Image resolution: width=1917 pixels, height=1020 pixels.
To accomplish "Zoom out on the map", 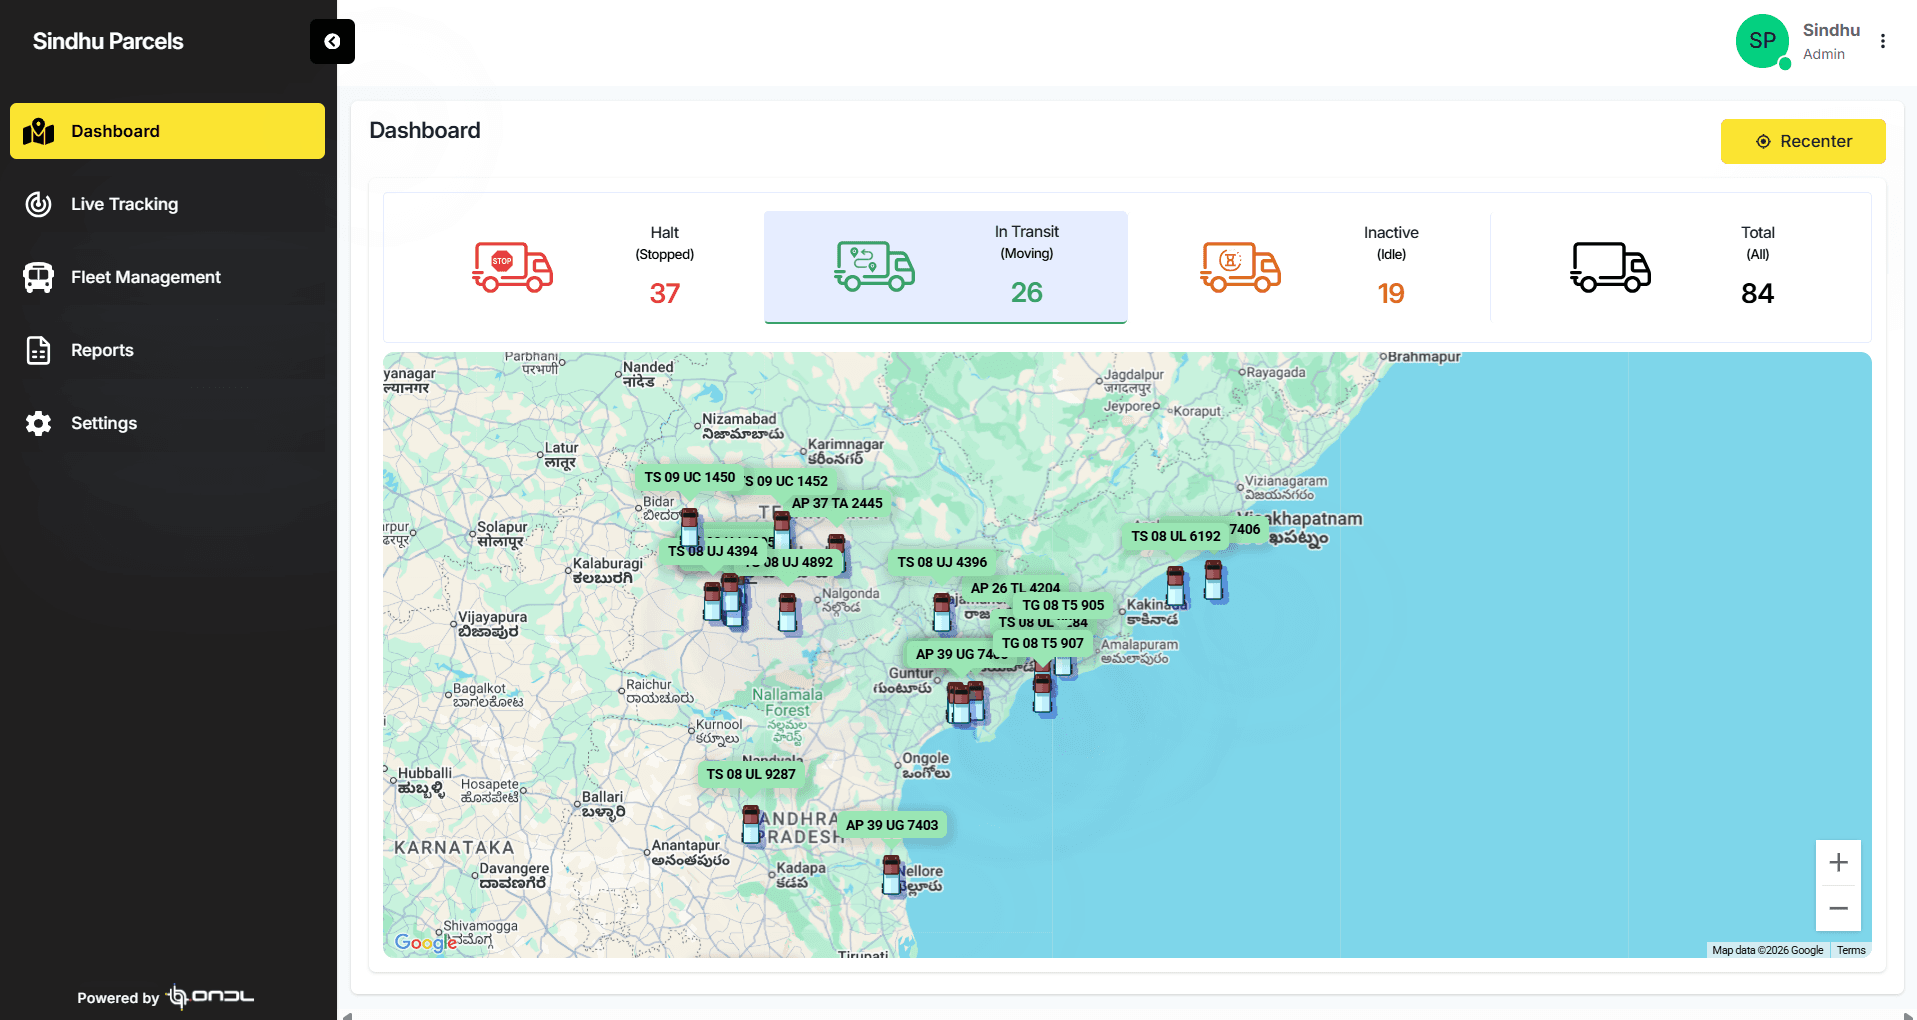I will click(x=1838, y=909).
